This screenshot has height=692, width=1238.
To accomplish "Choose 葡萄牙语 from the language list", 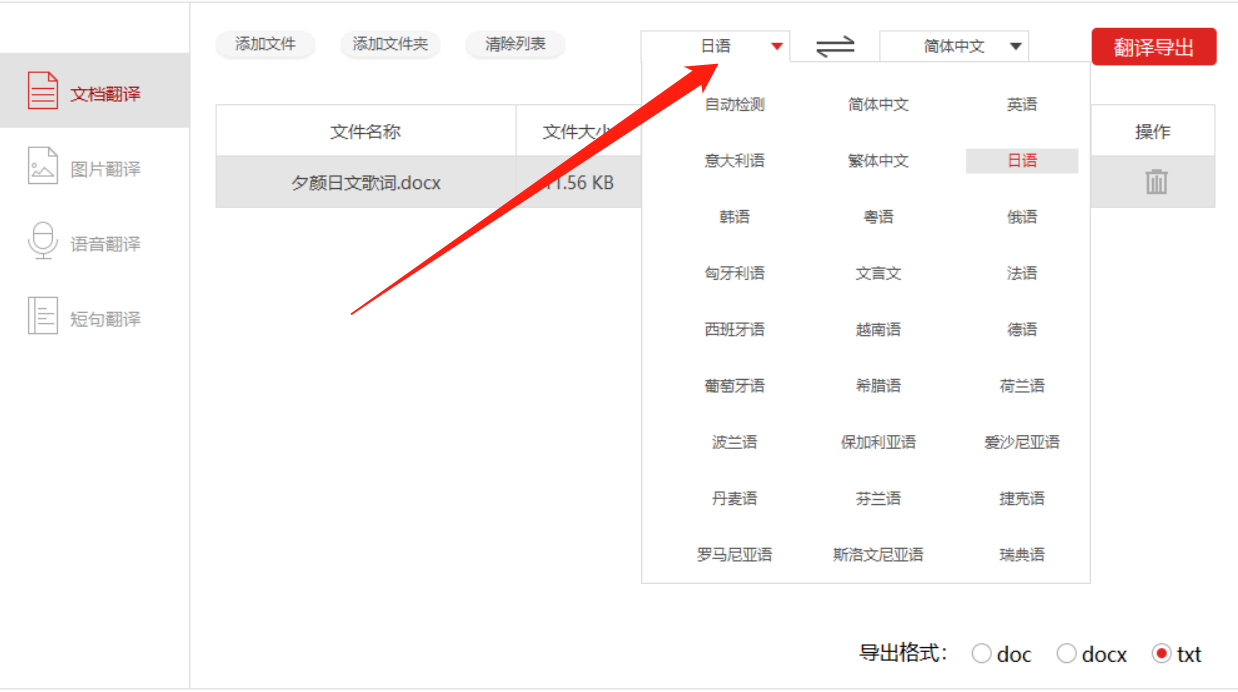I will [734, 385].
